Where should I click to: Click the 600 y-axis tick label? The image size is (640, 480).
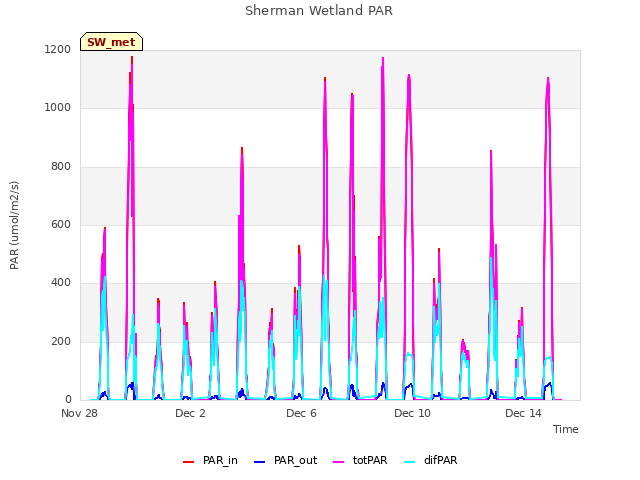pos(61,224)
